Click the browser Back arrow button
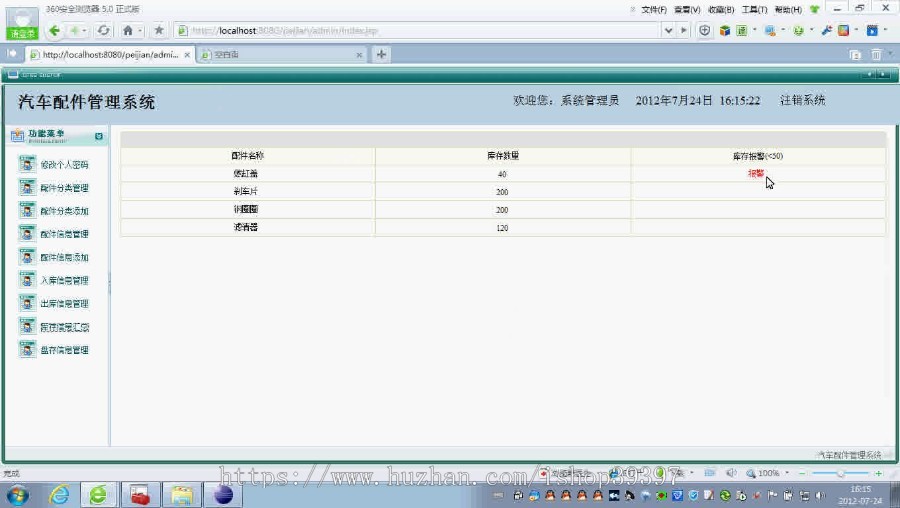The width and height of the screenshot is (900, 508). pyautogui.click(x=55, y=30)
